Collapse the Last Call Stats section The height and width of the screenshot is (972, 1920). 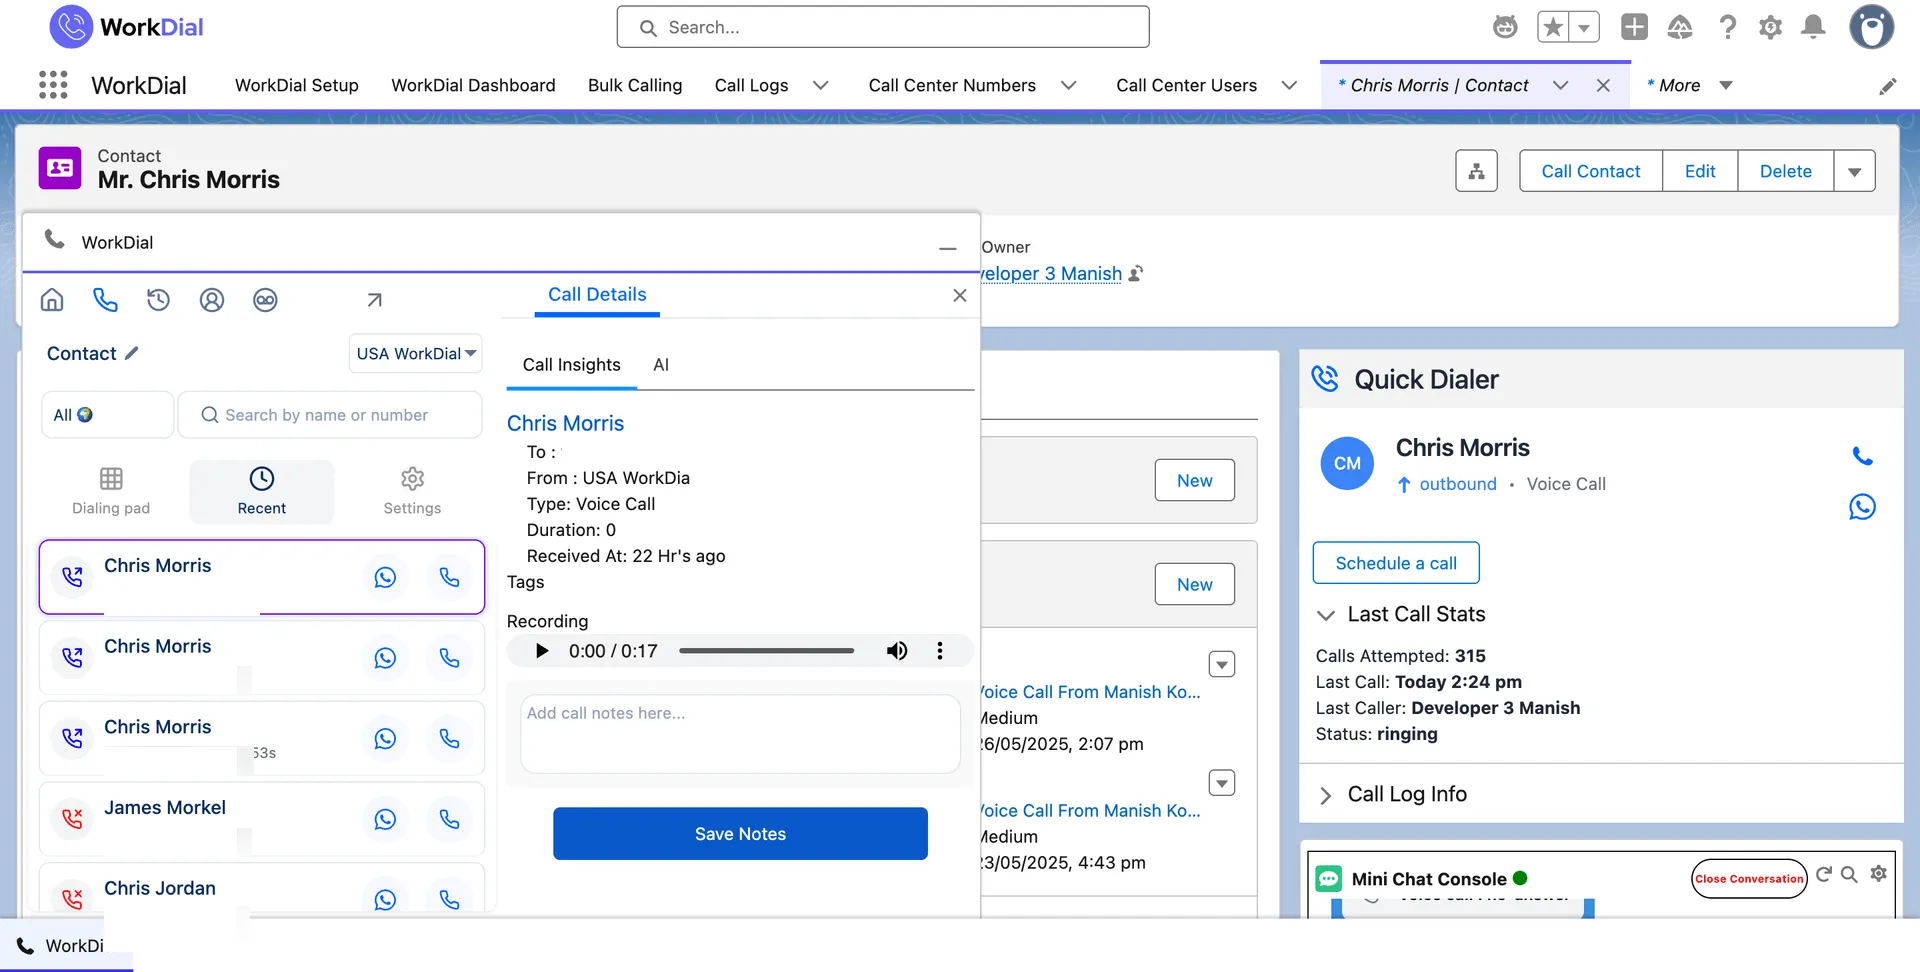[1326, 615]
